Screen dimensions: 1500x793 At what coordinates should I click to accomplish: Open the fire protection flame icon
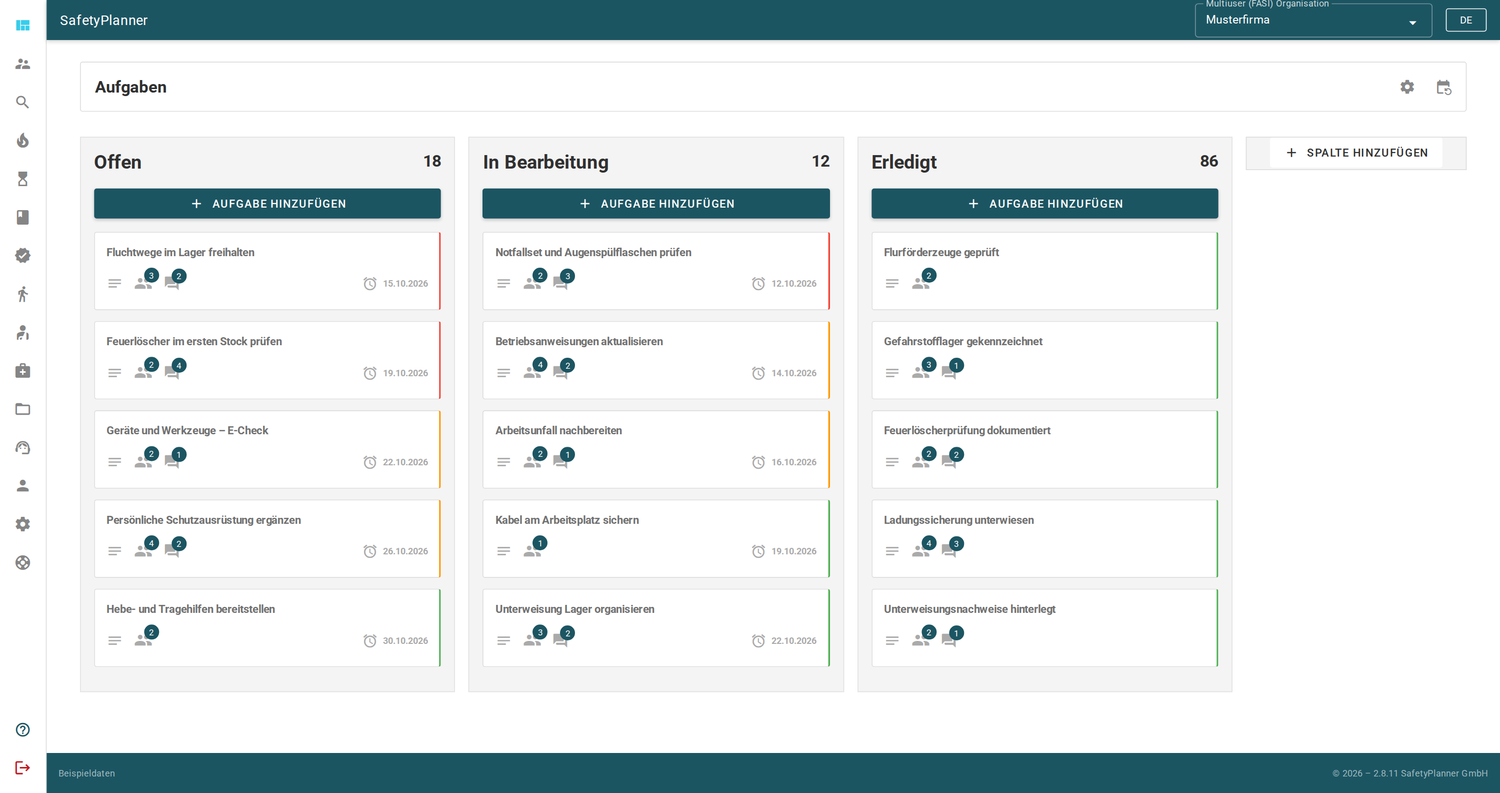click(23, 140)
